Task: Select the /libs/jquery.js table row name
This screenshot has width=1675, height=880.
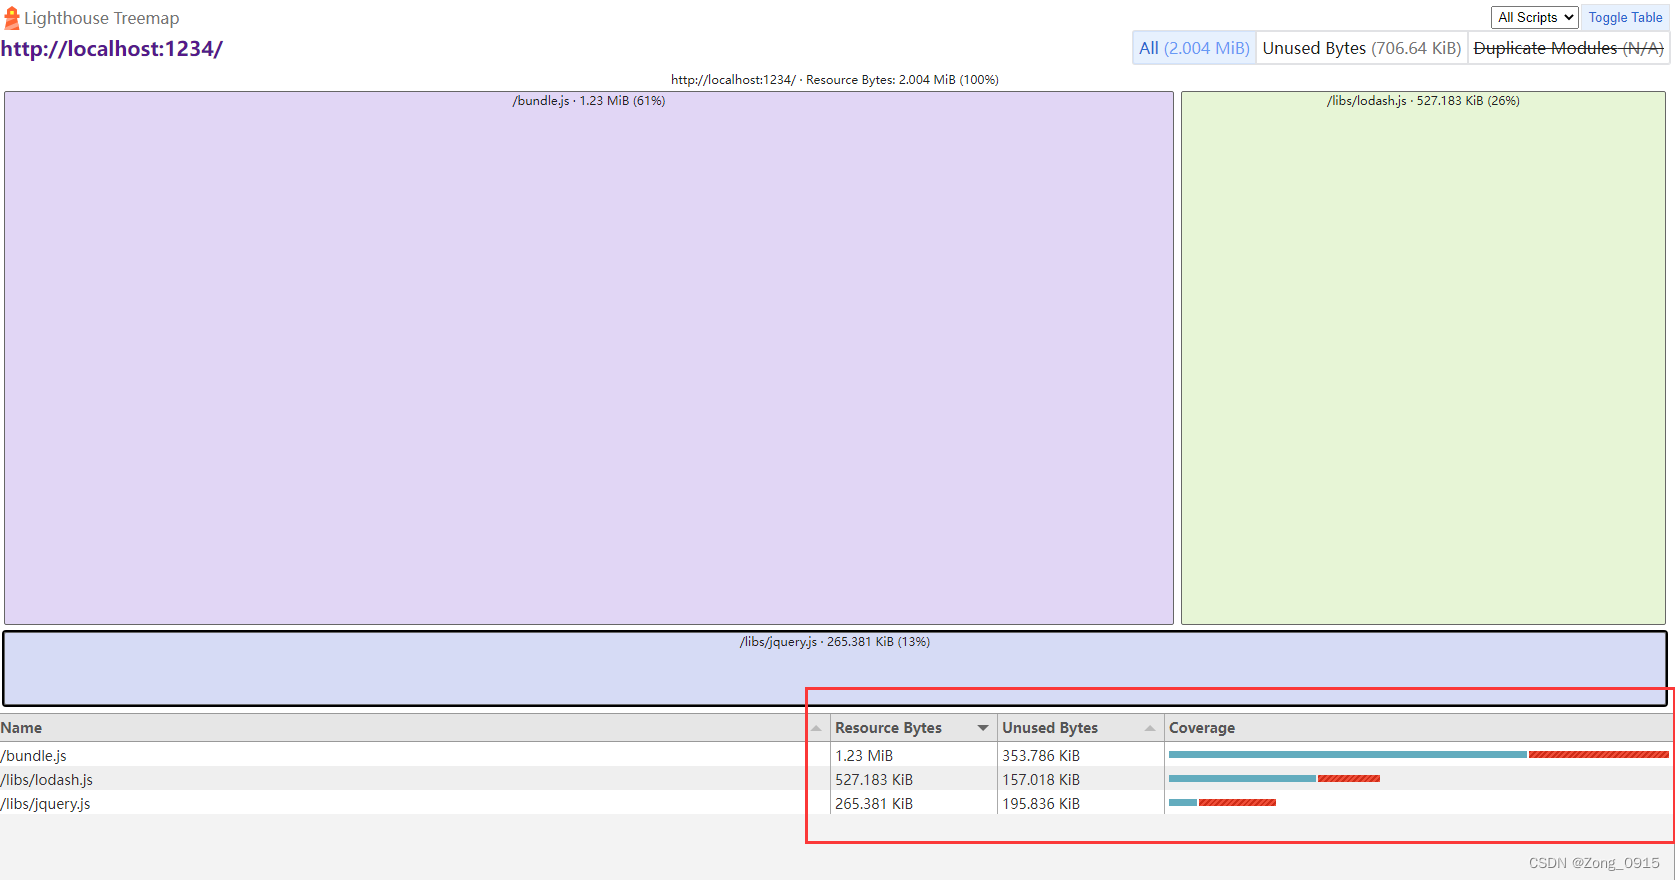Action: (x=45, y=804)
